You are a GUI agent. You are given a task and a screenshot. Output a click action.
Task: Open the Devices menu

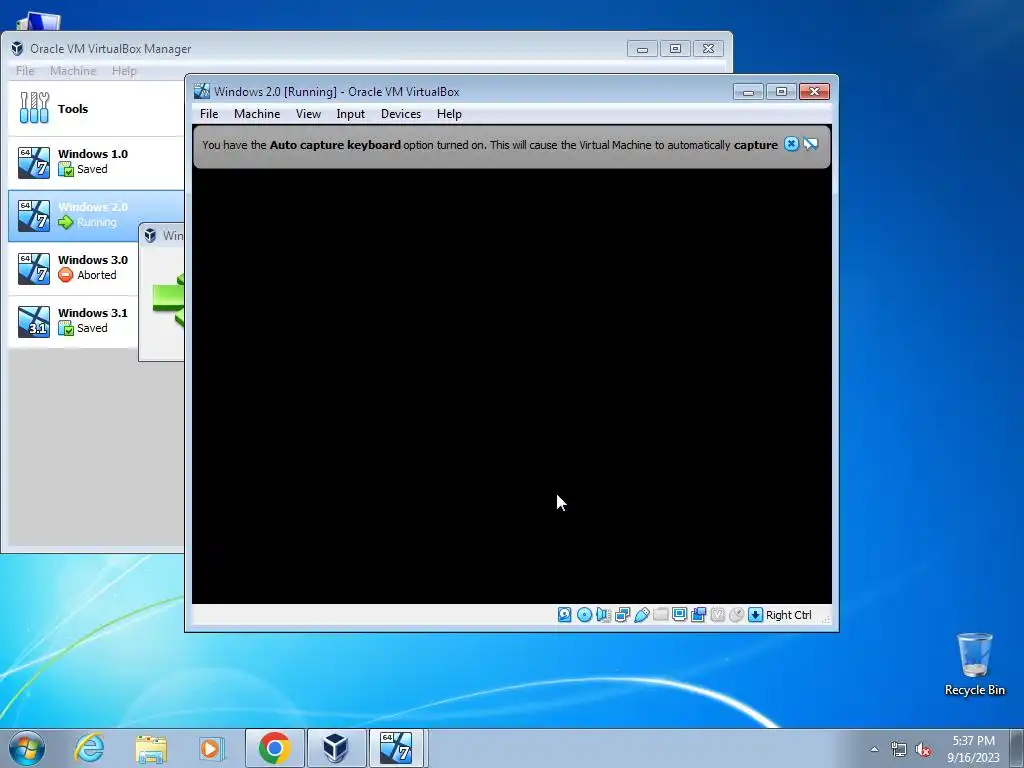point(400,114)
